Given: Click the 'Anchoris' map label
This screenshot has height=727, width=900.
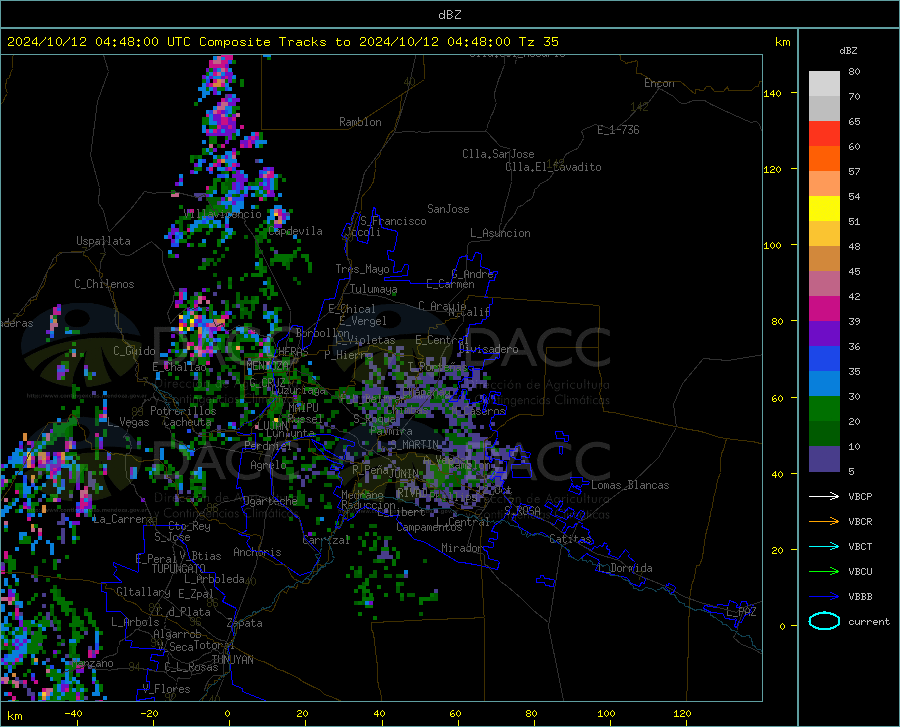Looking at the screenshot, I should (x=257, y=552).
